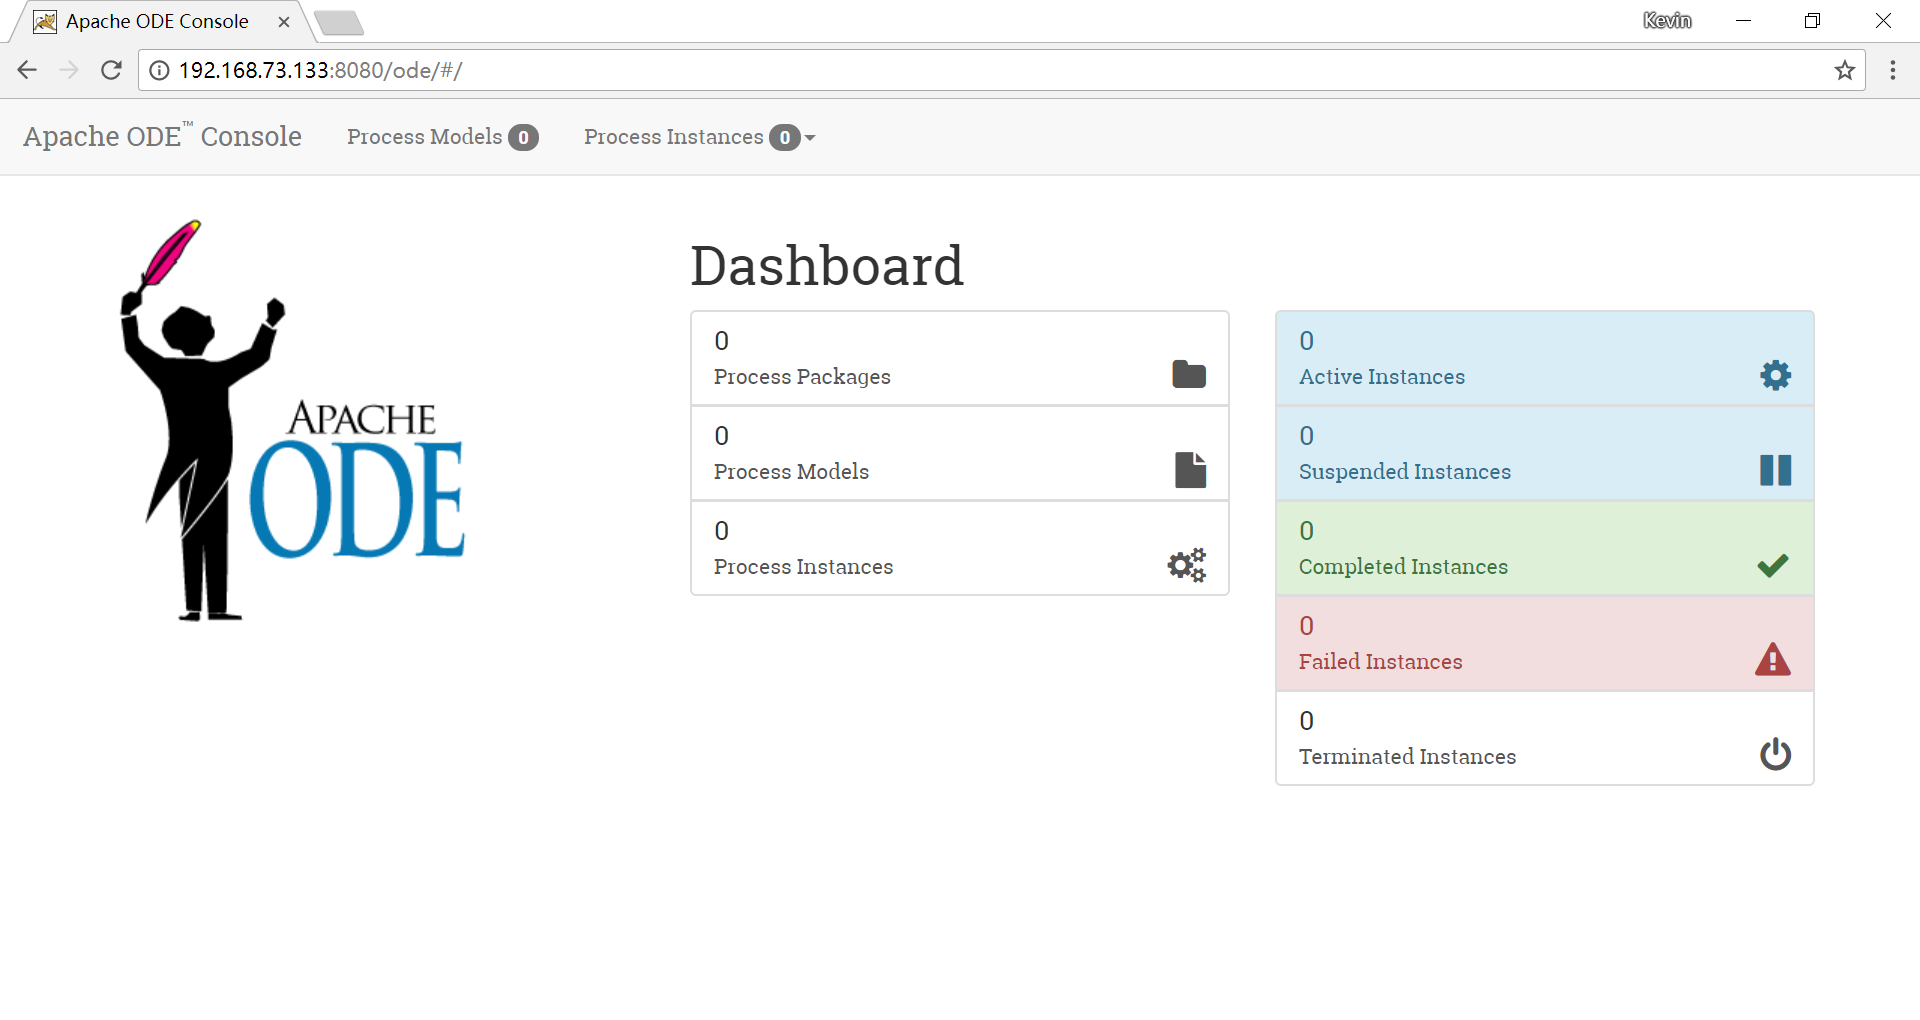Click the document icon beside Process Models
This screenshot has height=1020, width=1920.
click(1189, 470)
